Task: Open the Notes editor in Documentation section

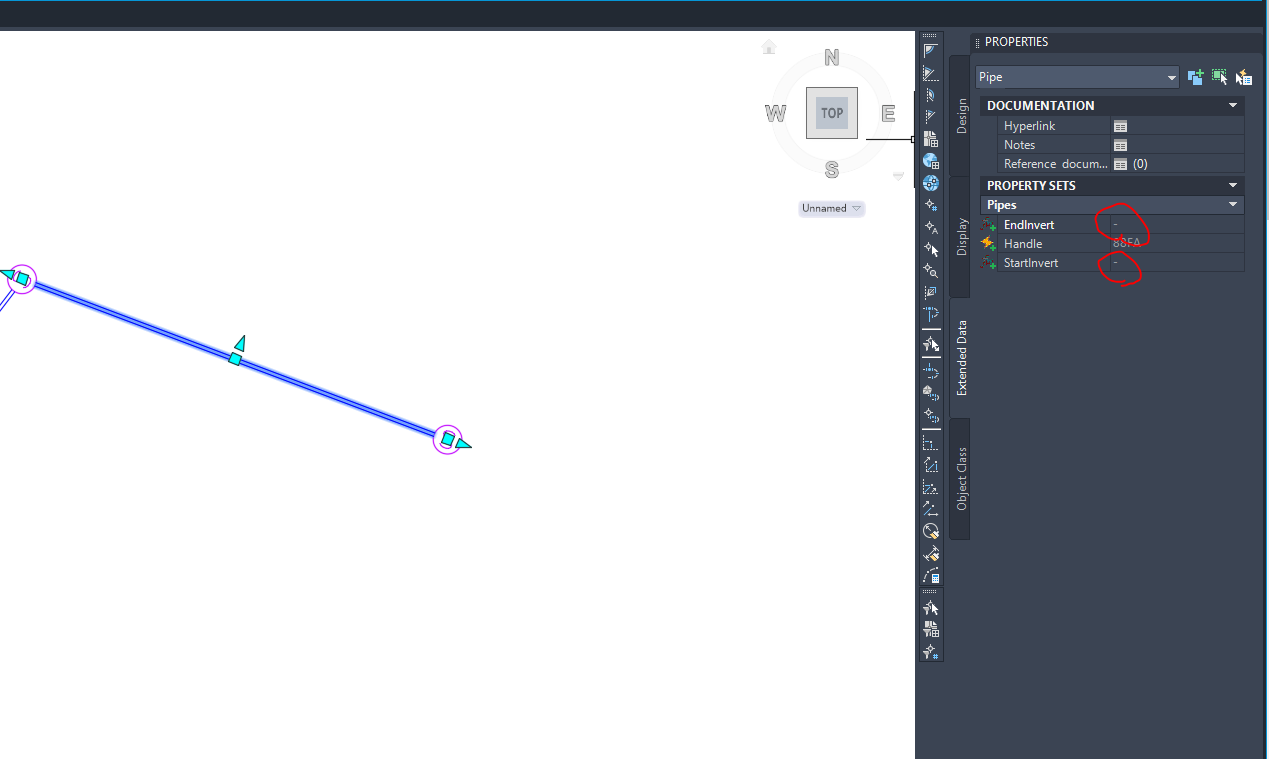Action: 1120,144
